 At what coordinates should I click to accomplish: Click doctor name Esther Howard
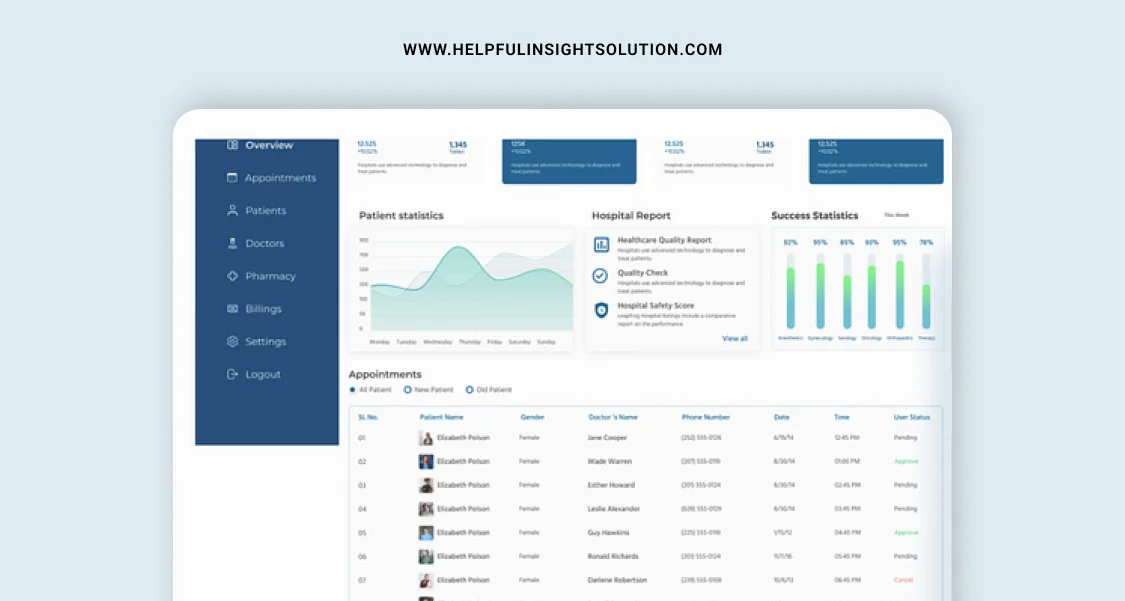click(611, 485)
